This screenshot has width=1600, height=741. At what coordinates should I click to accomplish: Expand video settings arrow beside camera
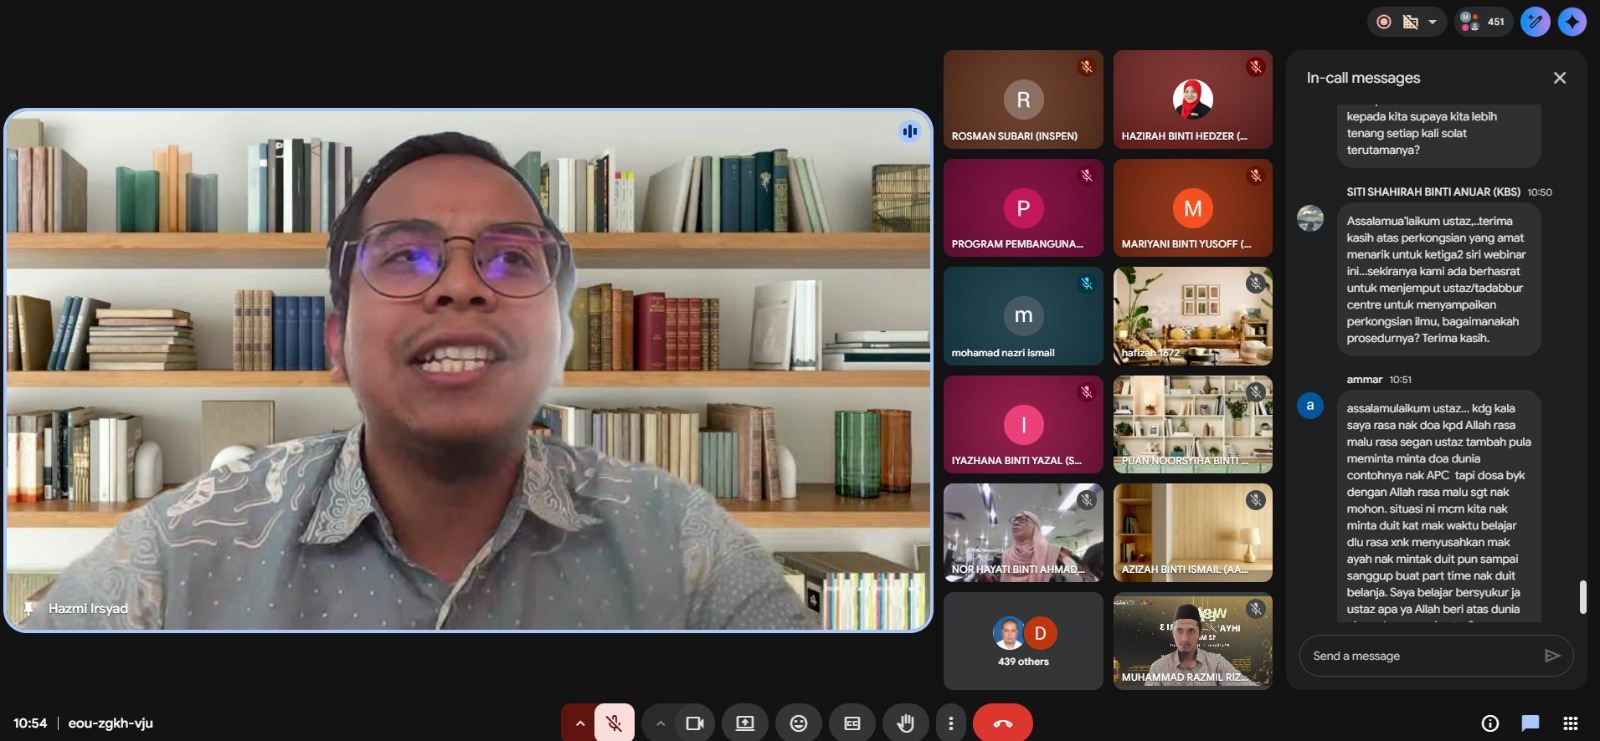tap(660, 723)
